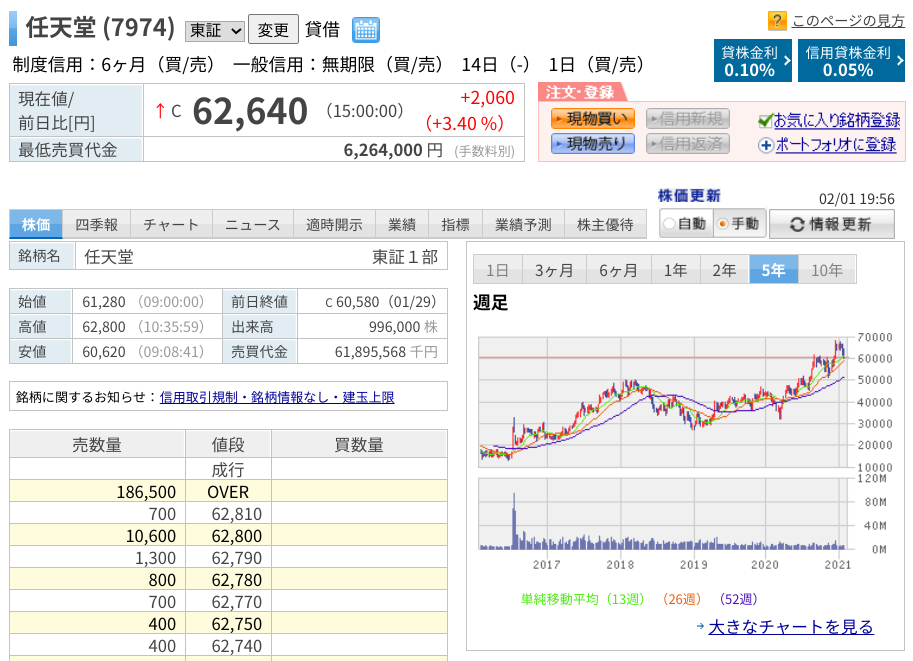Click the 62,770 price in the order book

coord(237,602)
